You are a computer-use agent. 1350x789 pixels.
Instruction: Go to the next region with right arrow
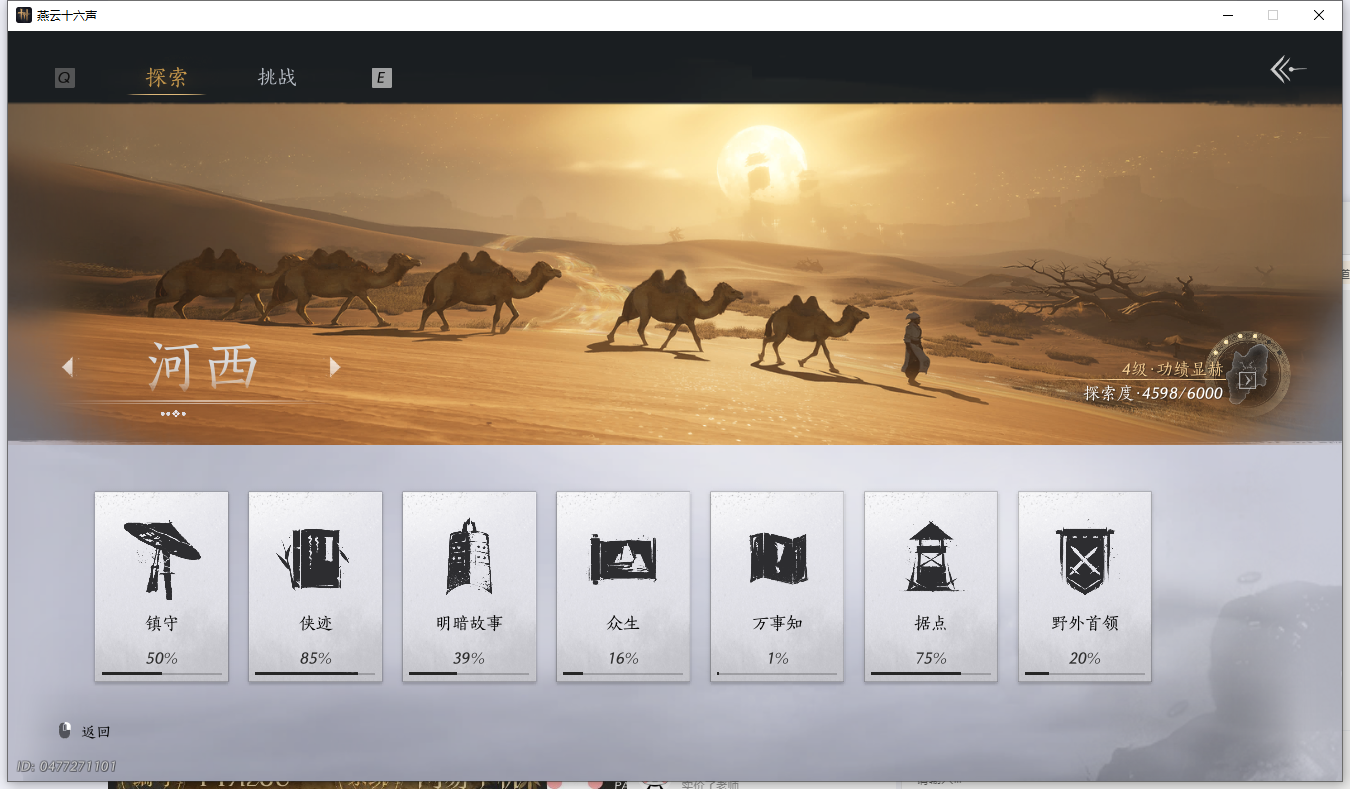tap(335, 367)
